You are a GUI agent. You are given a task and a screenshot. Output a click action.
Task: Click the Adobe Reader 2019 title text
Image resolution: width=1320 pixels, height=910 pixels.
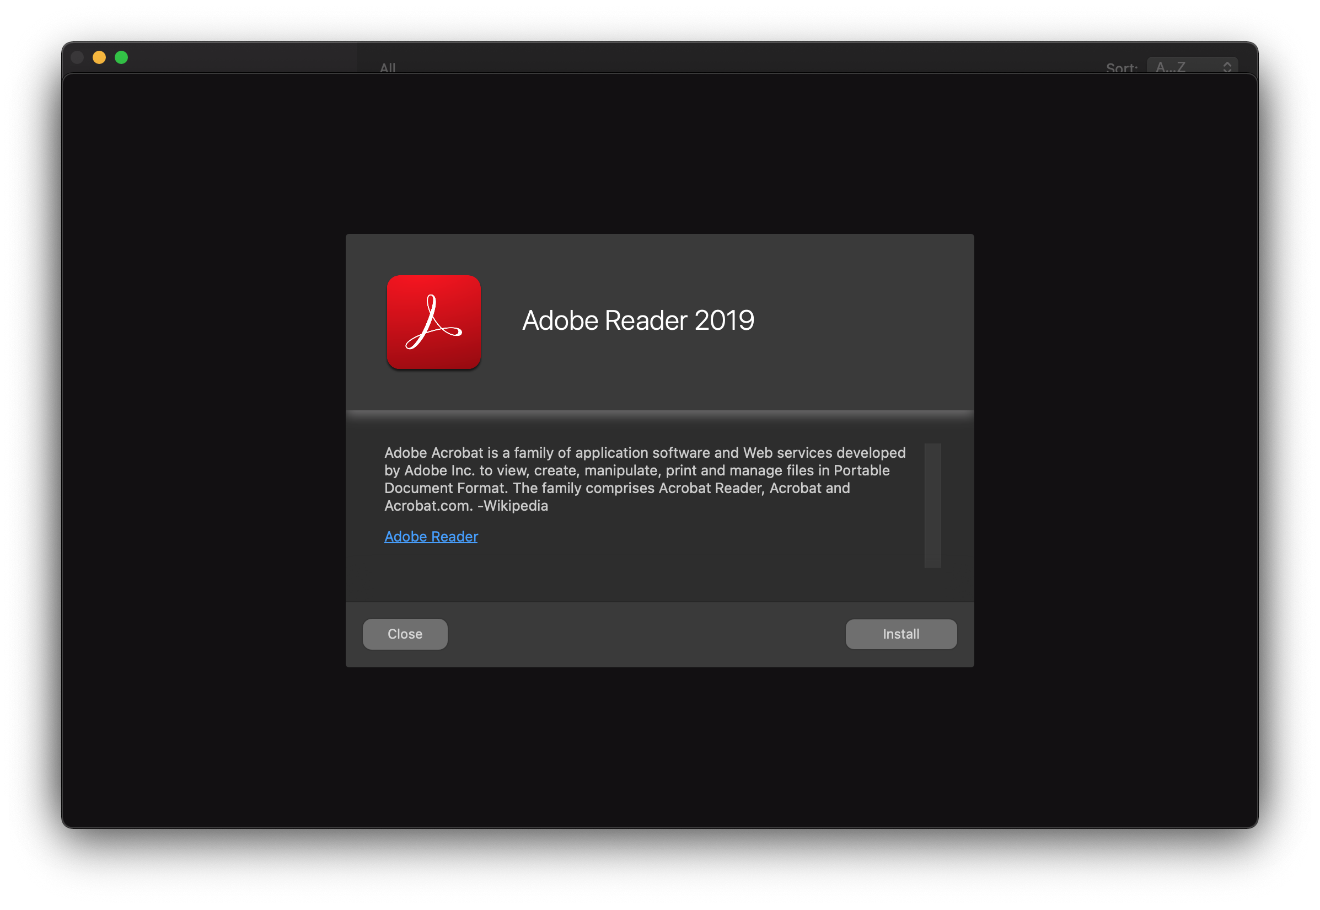point(638,320)
